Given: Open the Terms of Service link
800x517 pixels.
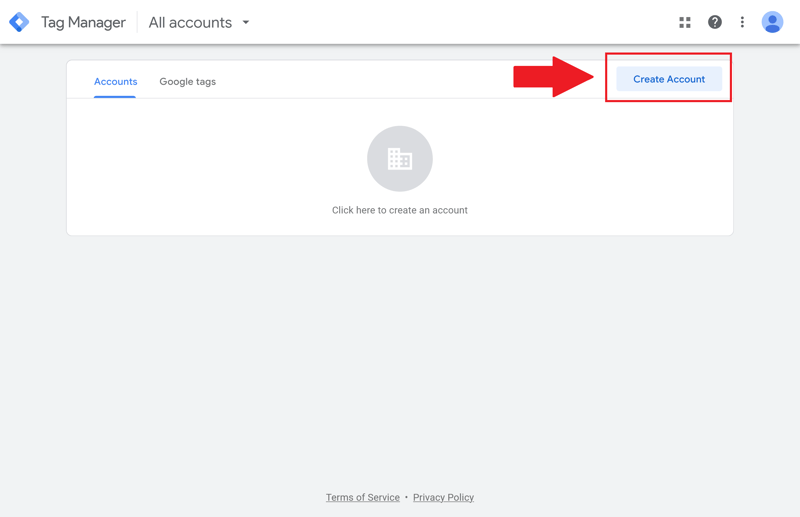Looking at the screenshot, I should (x=362, y=497).
